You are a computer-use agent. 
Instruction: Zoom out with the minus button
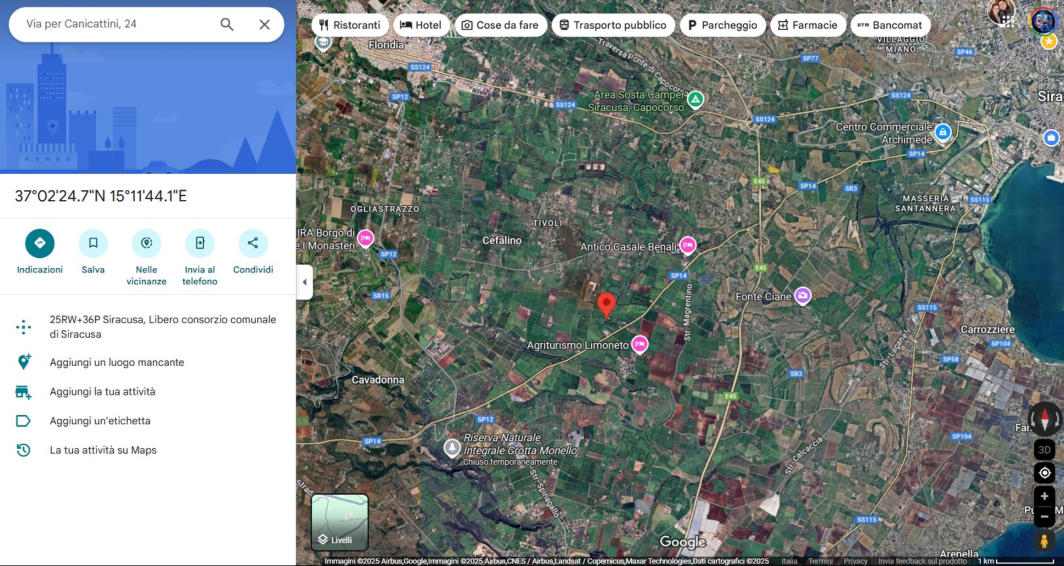(x=1044, y=517)
